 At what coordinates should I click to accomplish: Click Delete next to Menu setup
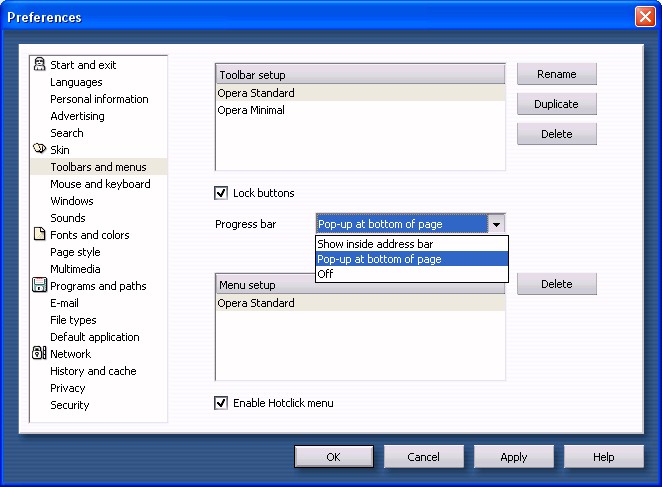(556, 284)
